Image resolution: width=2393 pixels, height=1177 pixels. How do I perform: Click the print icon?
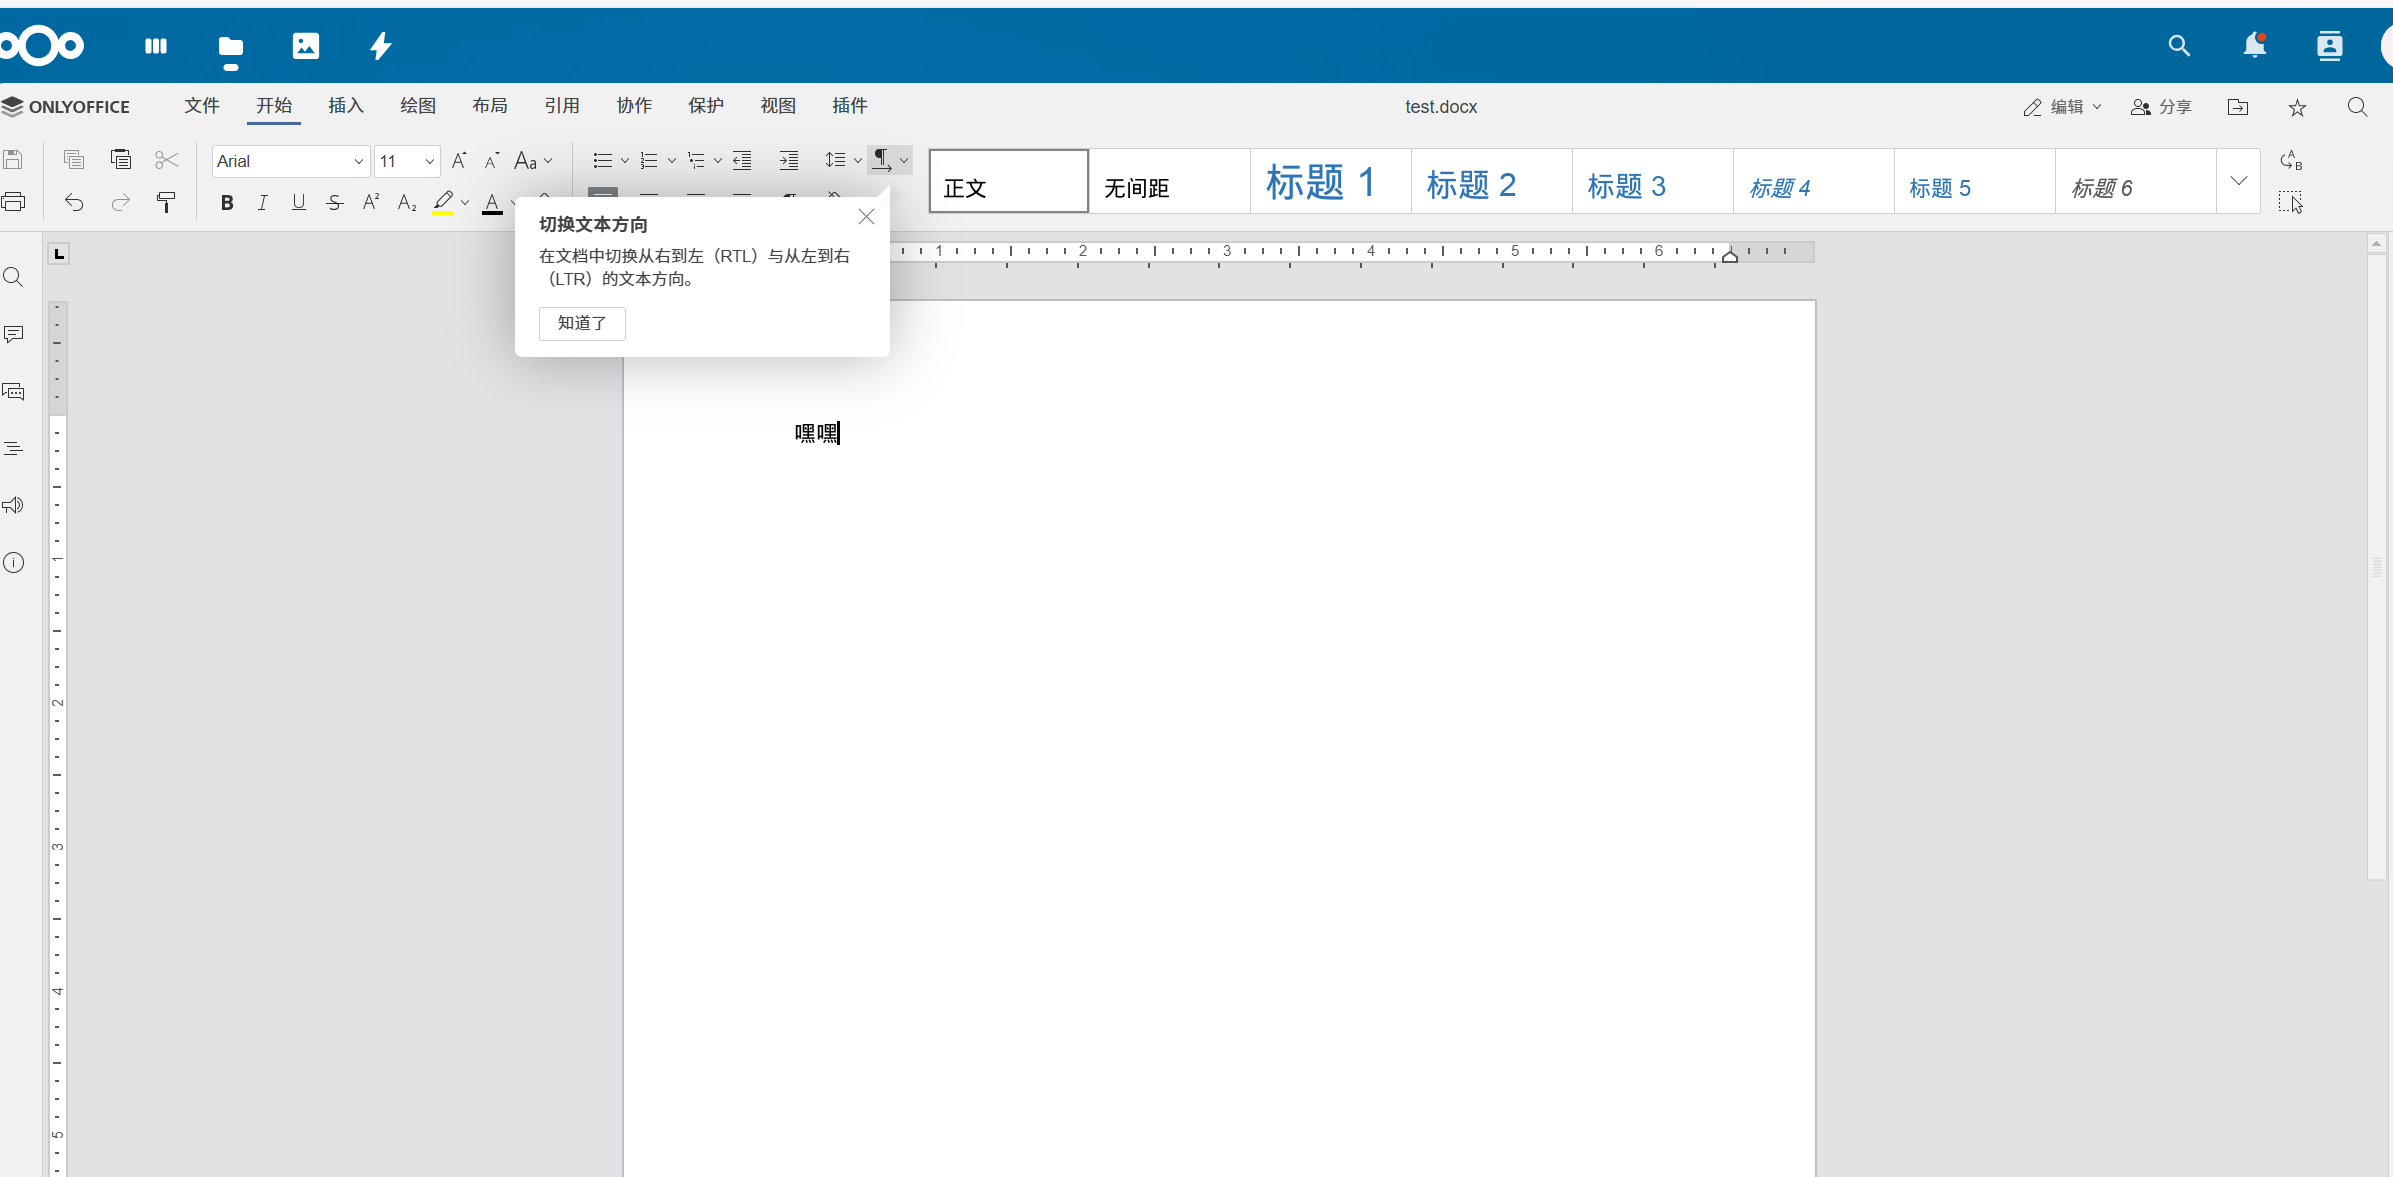point(14,203)
